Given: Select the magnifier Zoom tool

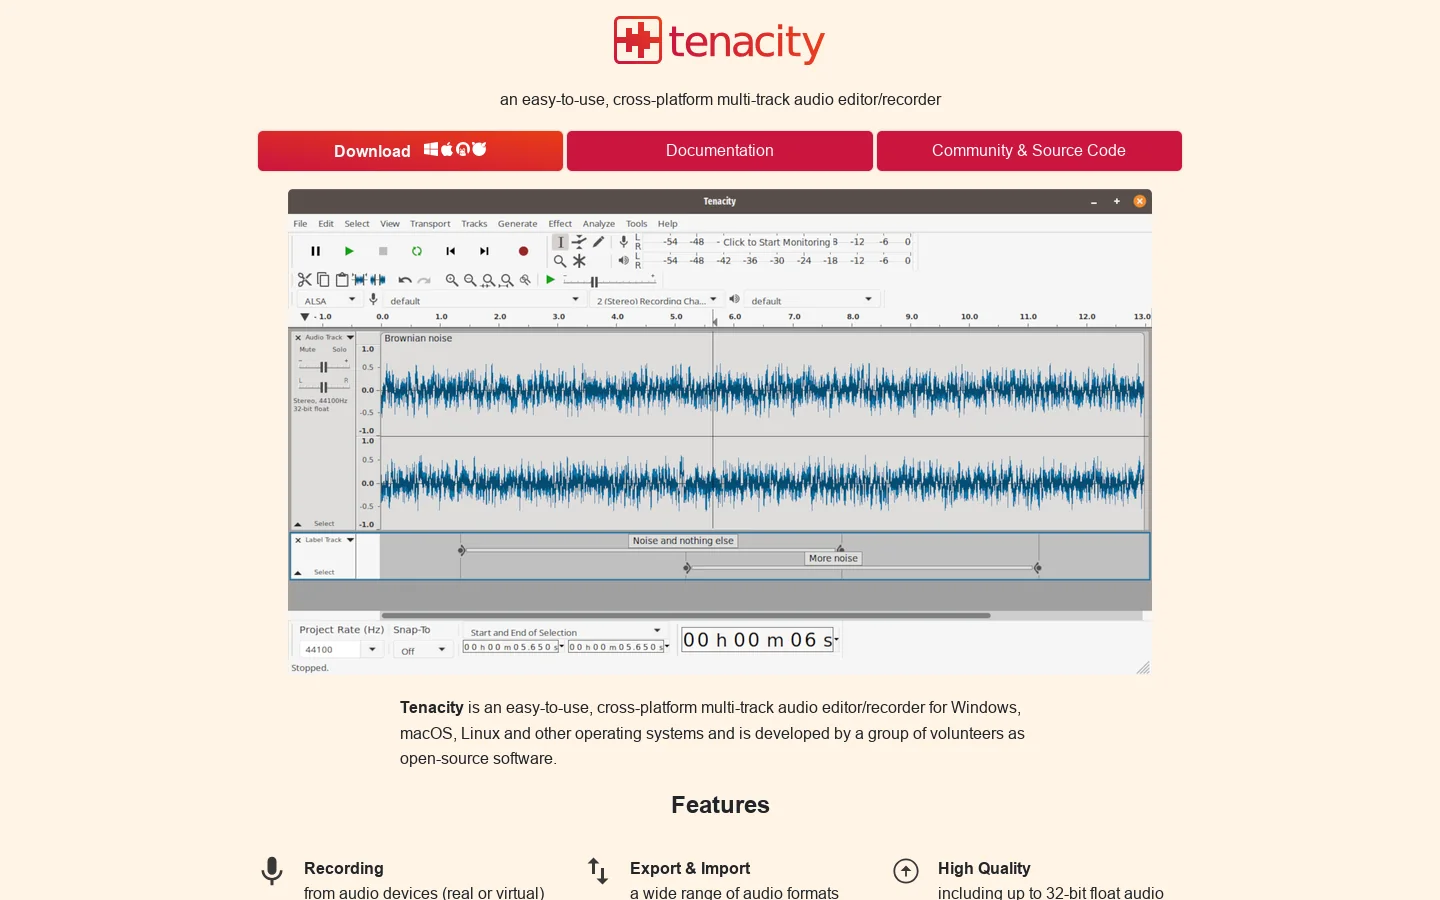Looking at the screenshot, I should click(560, 261).
